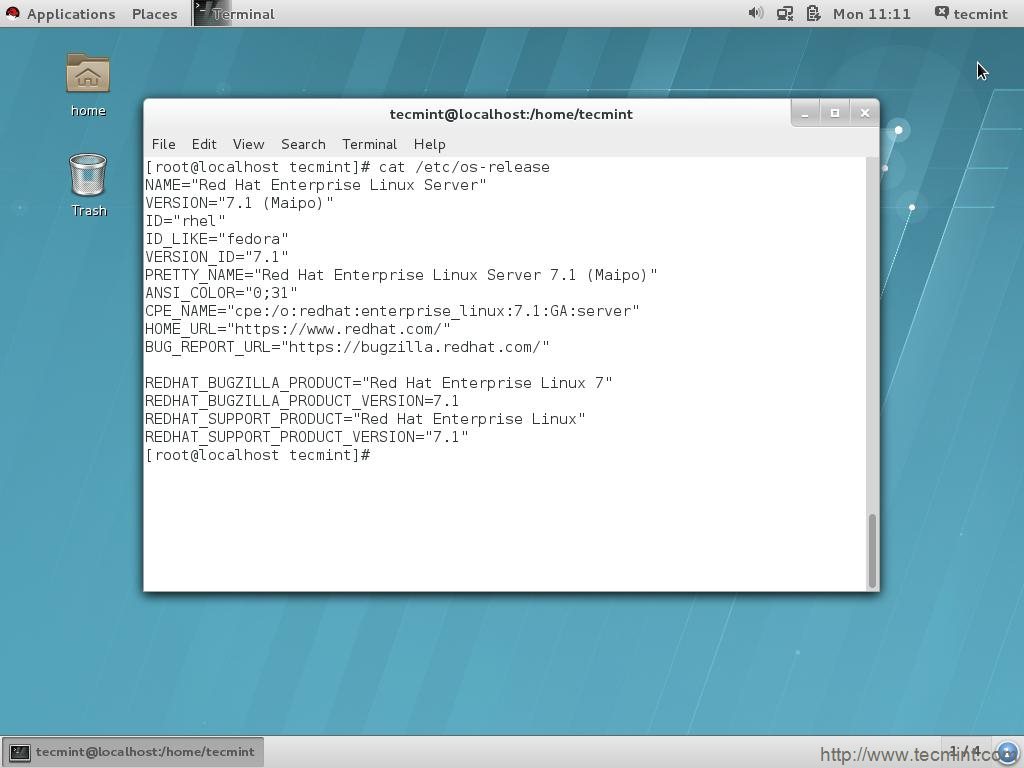Click the battery power icon in the top panel
This screenshot has height=768, width=1024.
813,13
